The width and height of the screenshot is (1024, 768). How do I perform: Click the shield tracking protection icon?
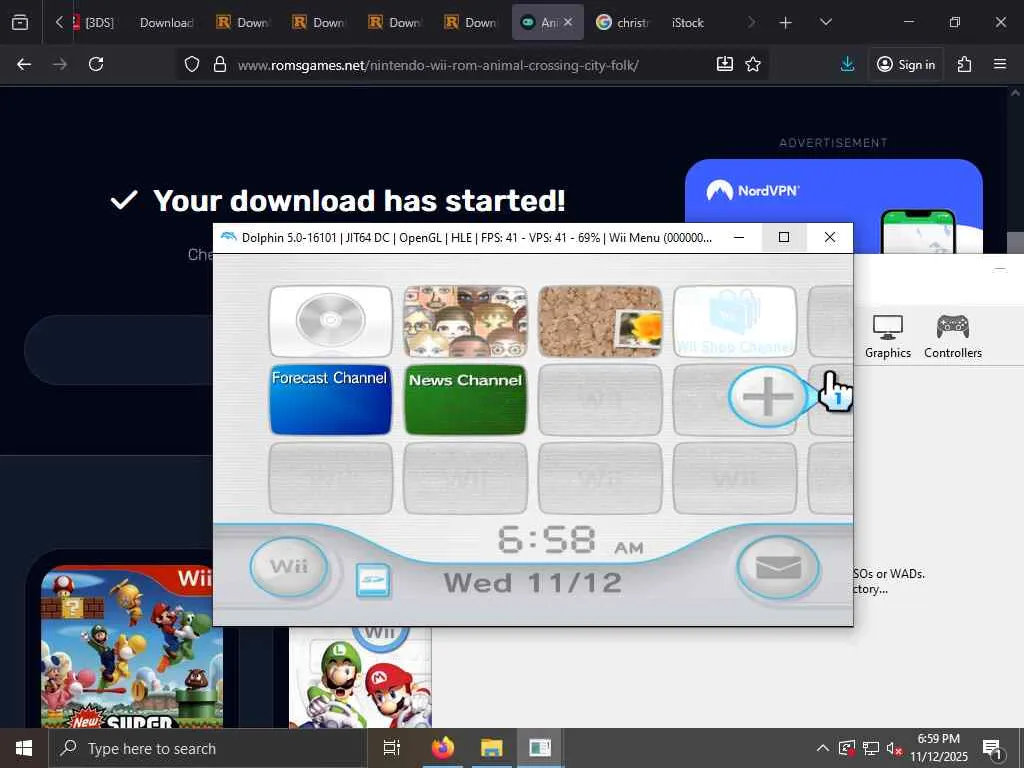[x=191, y=64]
